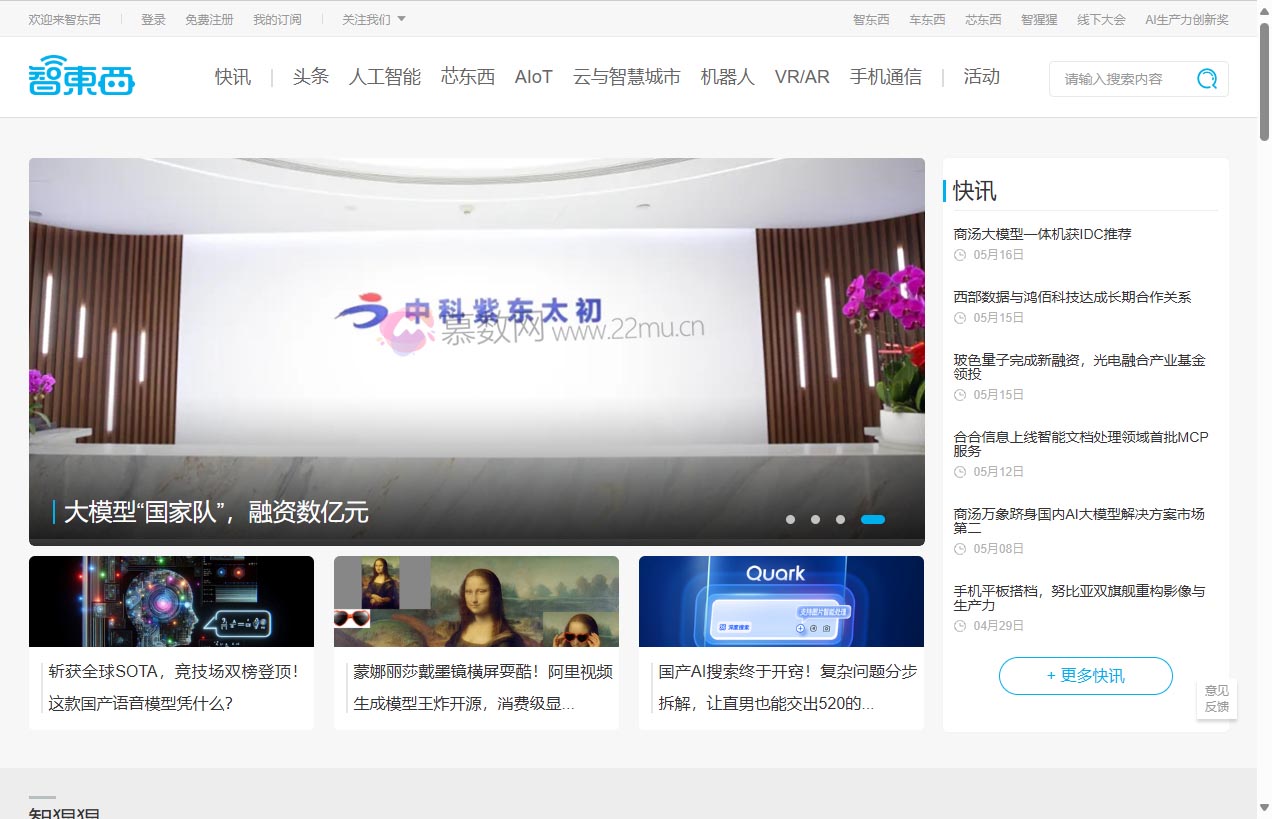
Task: Click the 免费注册 link
Action: (x=209, y=19)
